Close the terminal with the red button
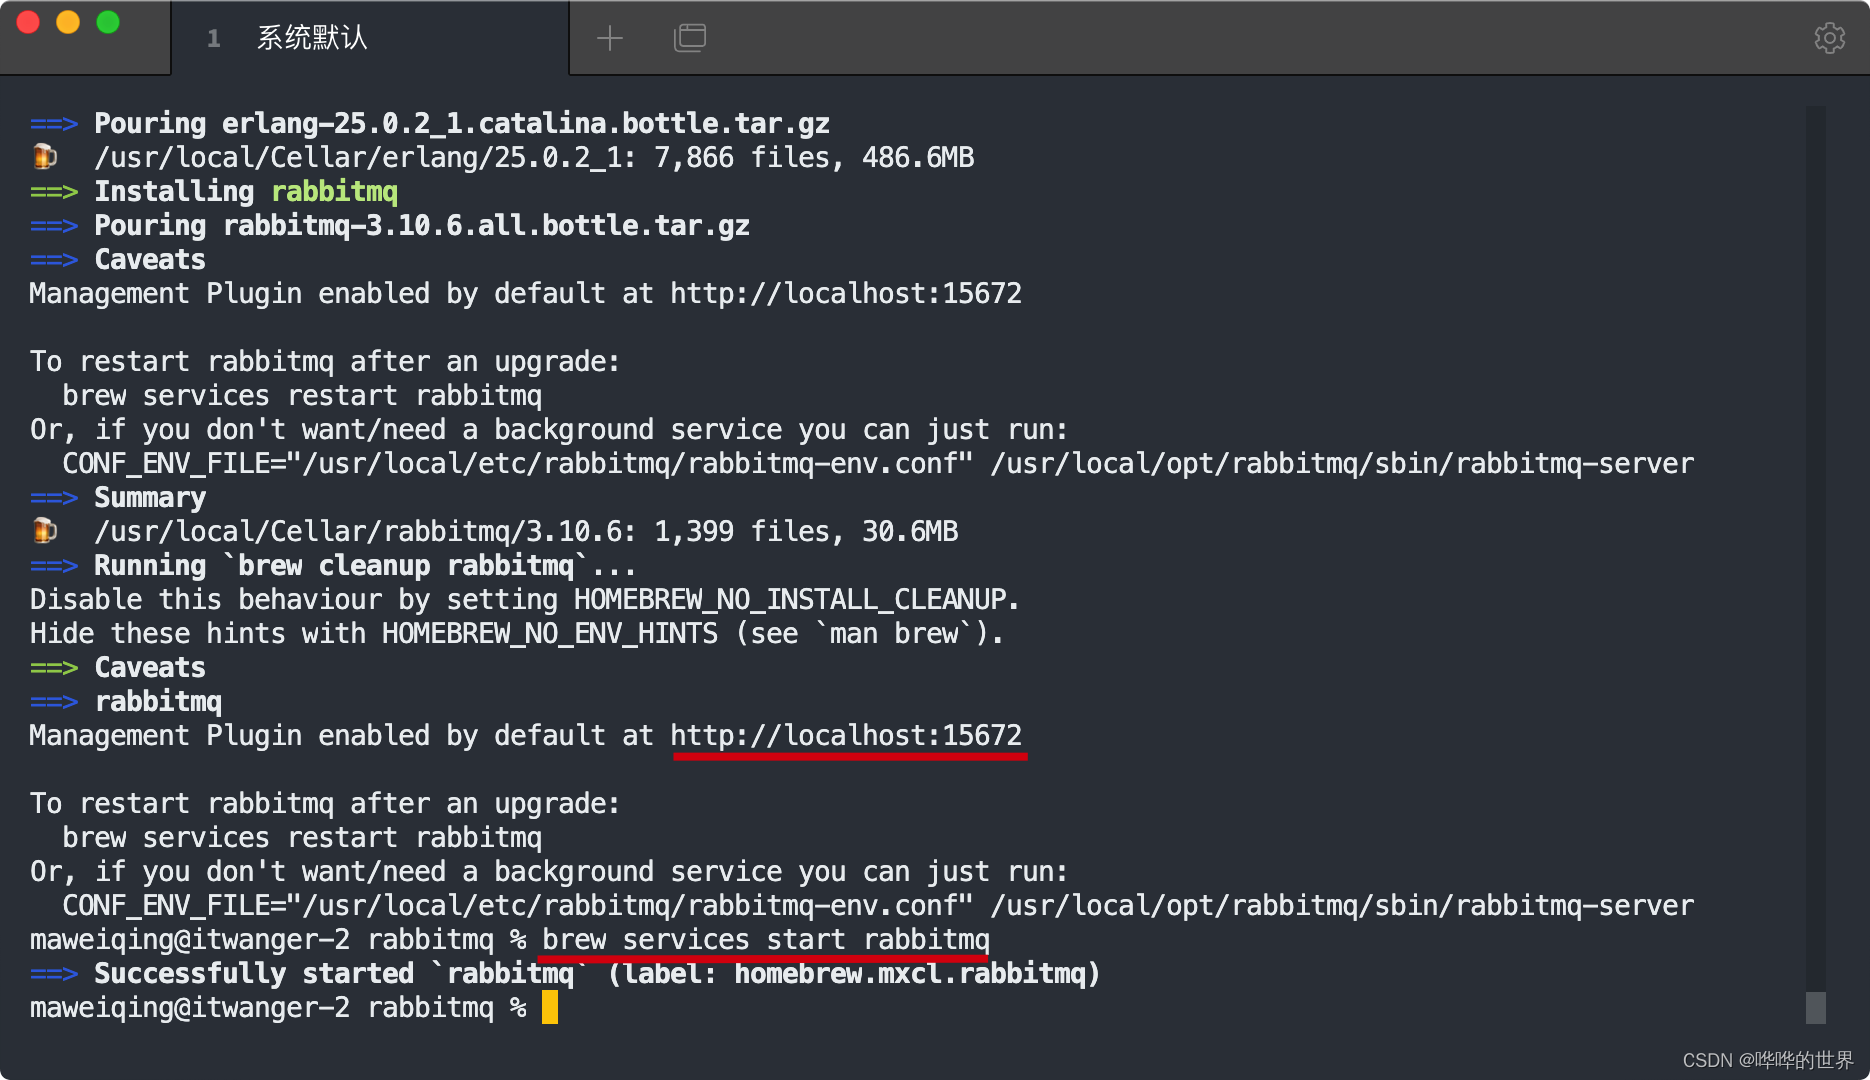This screenshot has height=1080, width=1870. tap(28, 22)
